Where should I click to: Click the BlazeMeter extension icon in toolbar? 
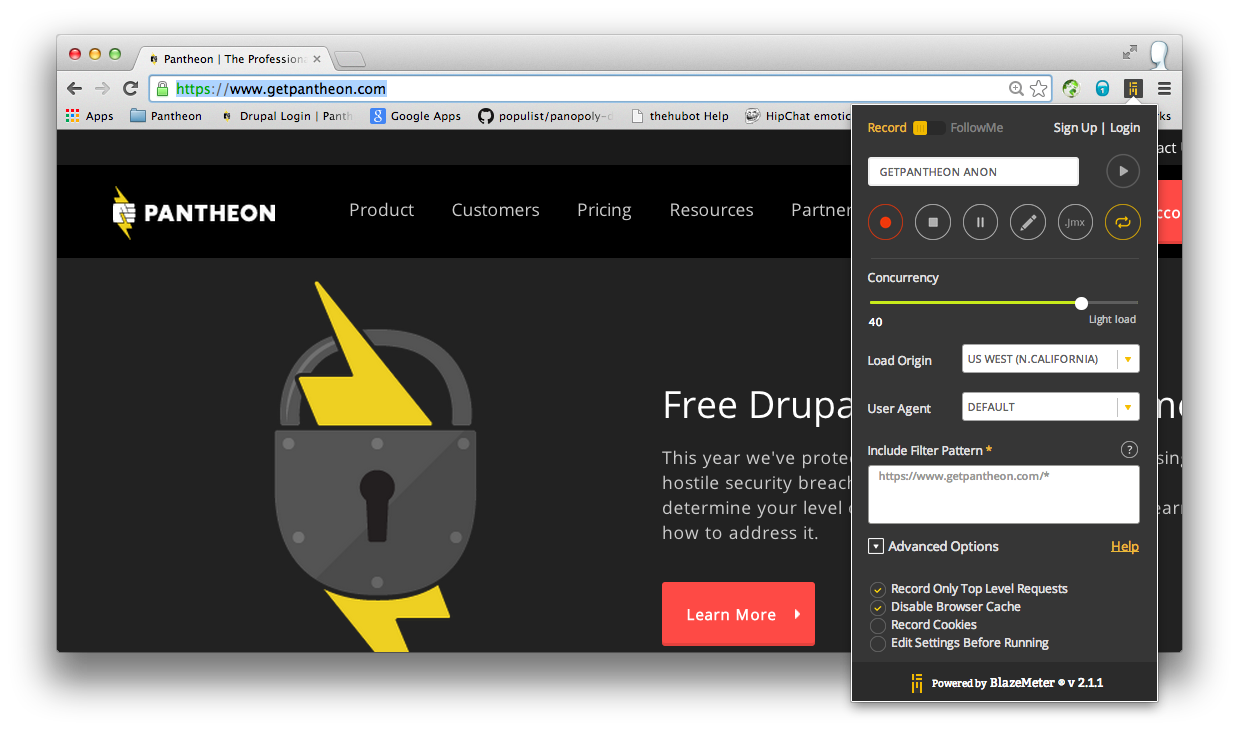tap(1132, 88)
